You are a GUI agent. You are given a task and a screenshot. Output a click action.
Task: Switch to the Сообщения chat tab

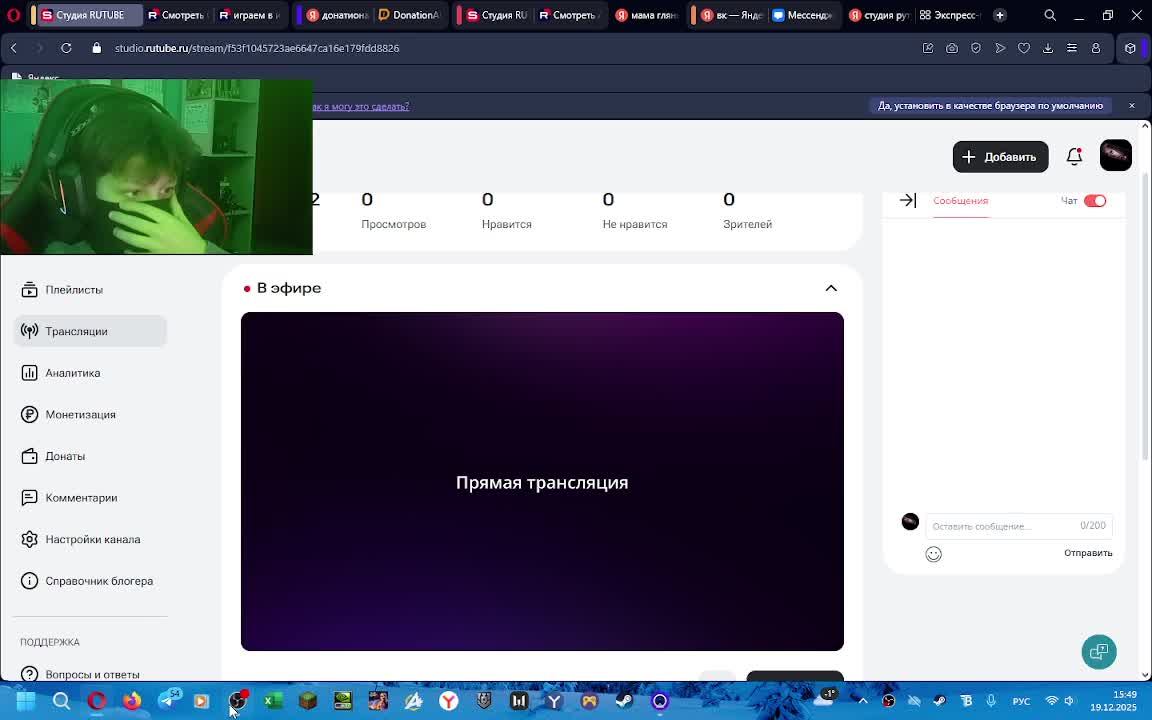click(960, 201)
